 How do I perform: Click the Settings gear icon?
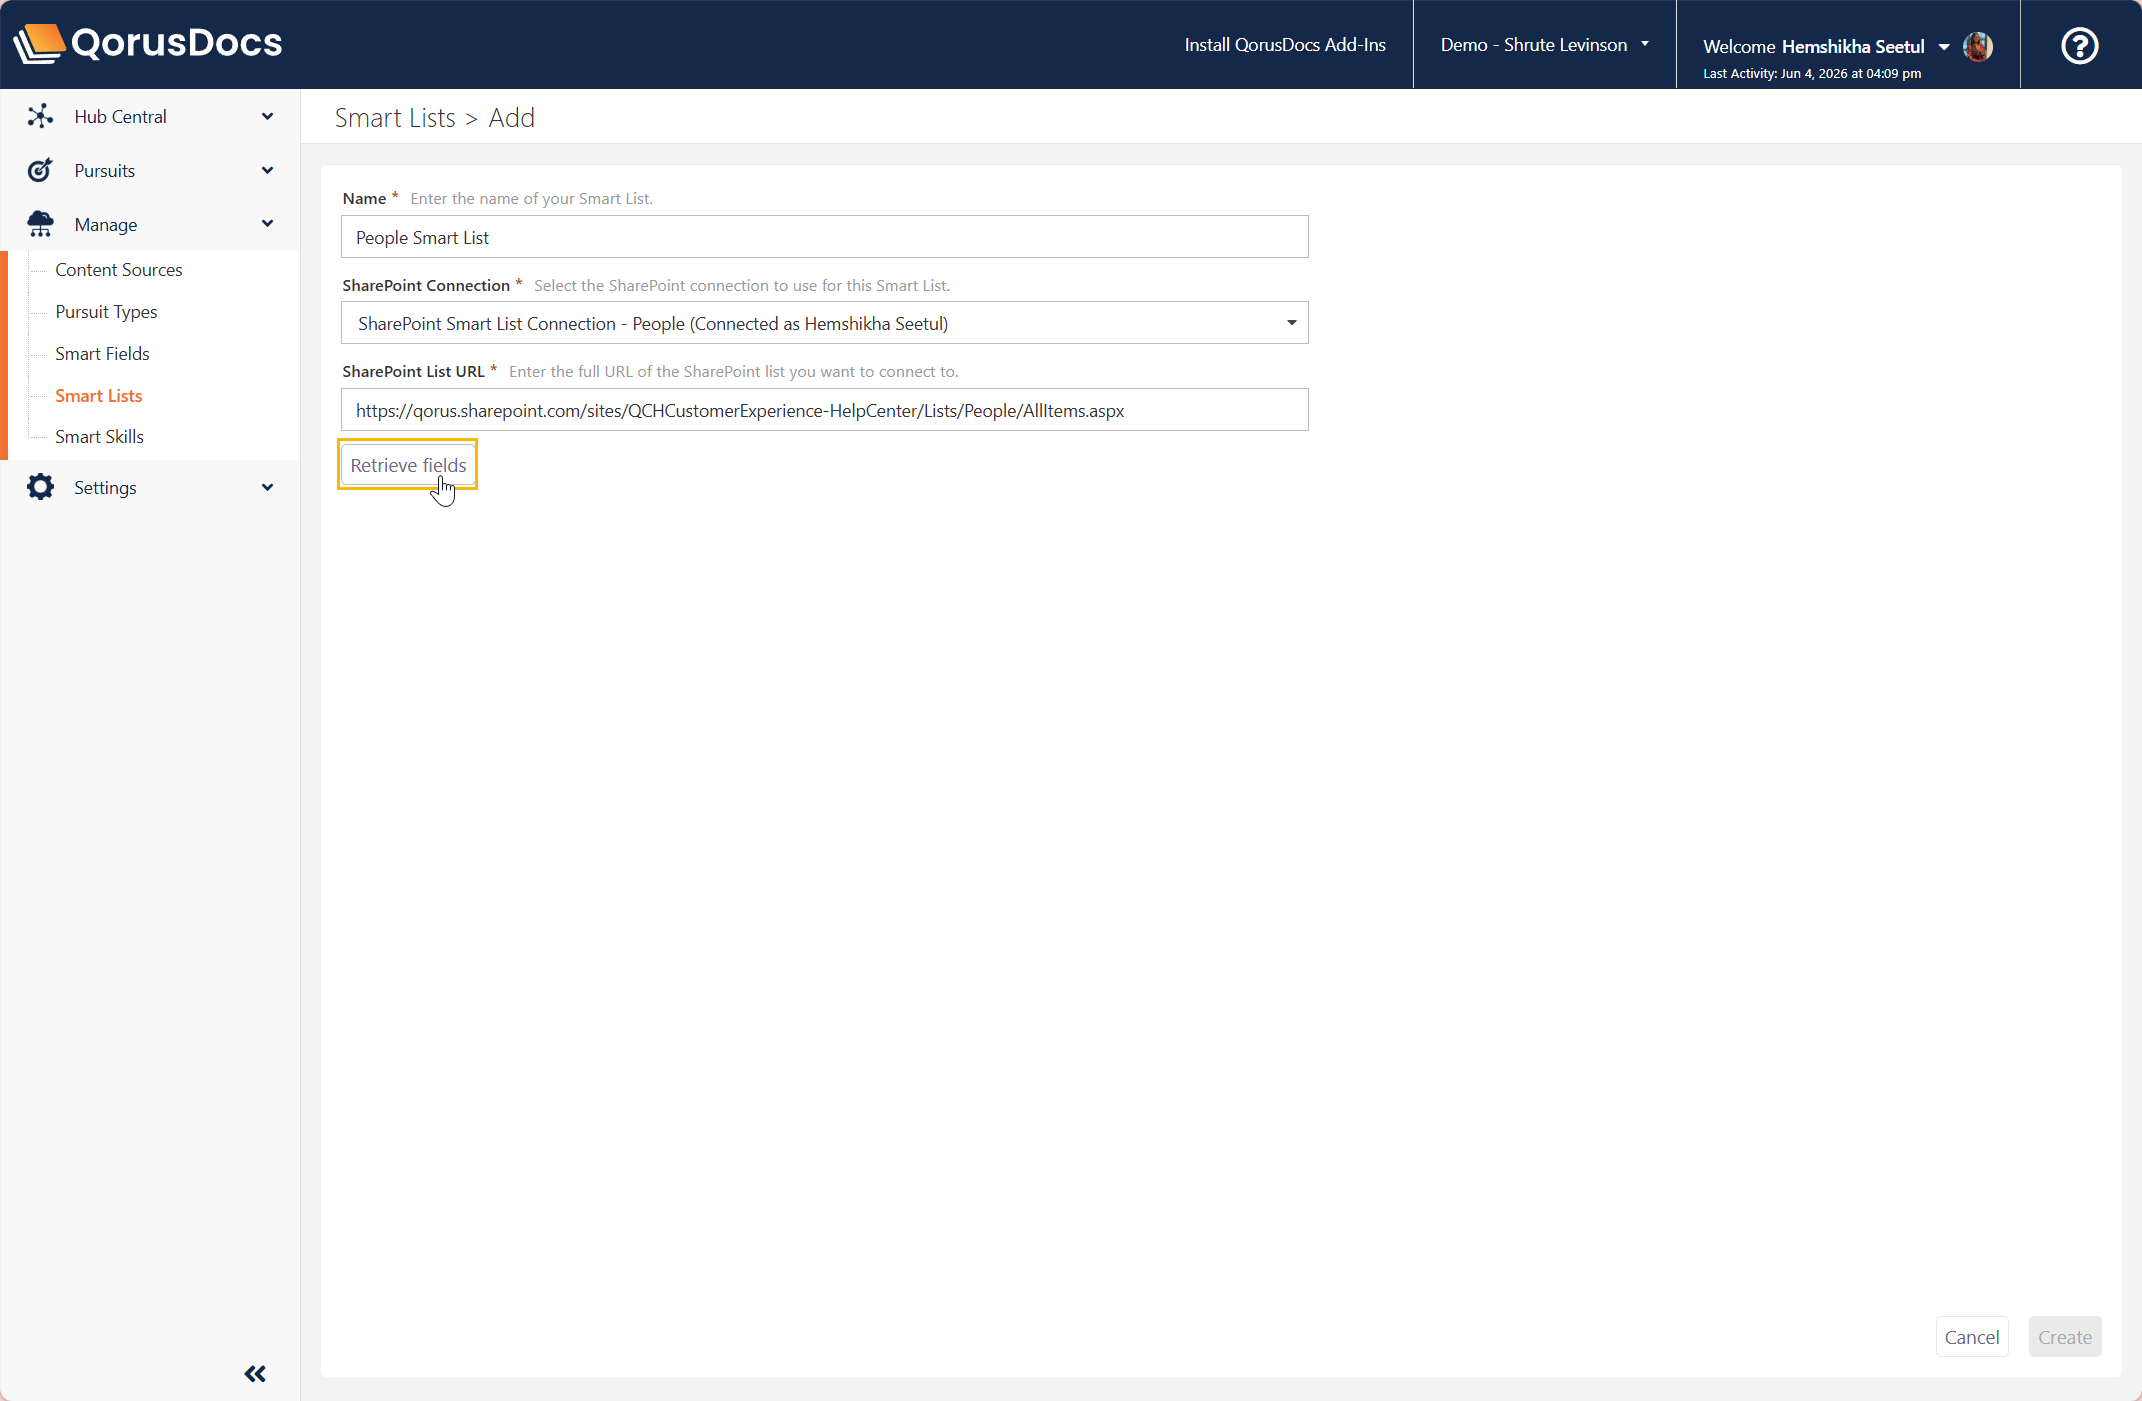pos(40,487)
